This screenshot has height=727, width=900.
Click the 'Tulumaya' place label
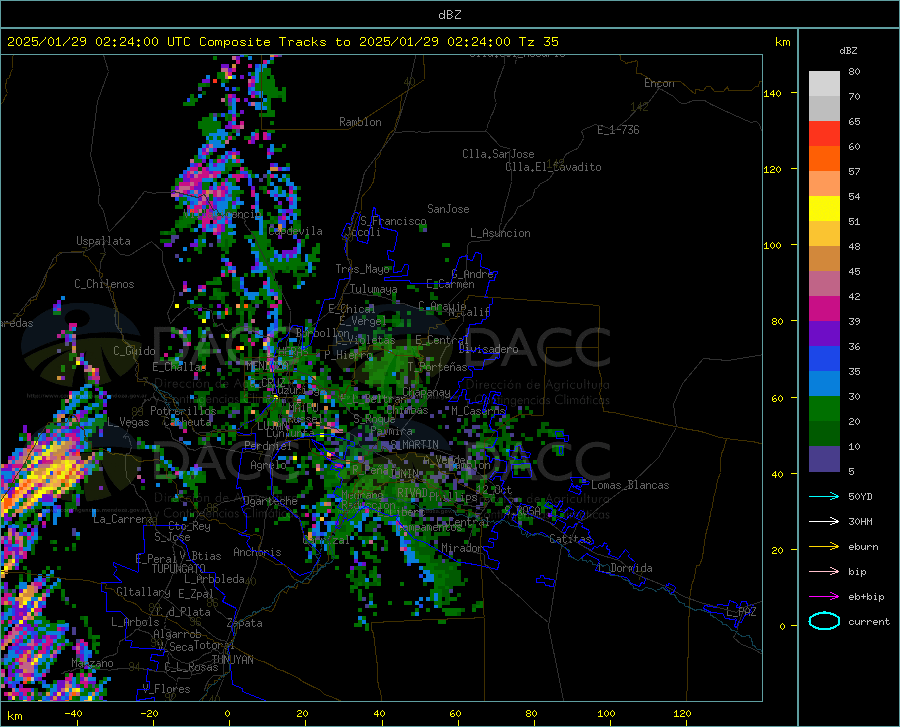[x=373, y=289]
